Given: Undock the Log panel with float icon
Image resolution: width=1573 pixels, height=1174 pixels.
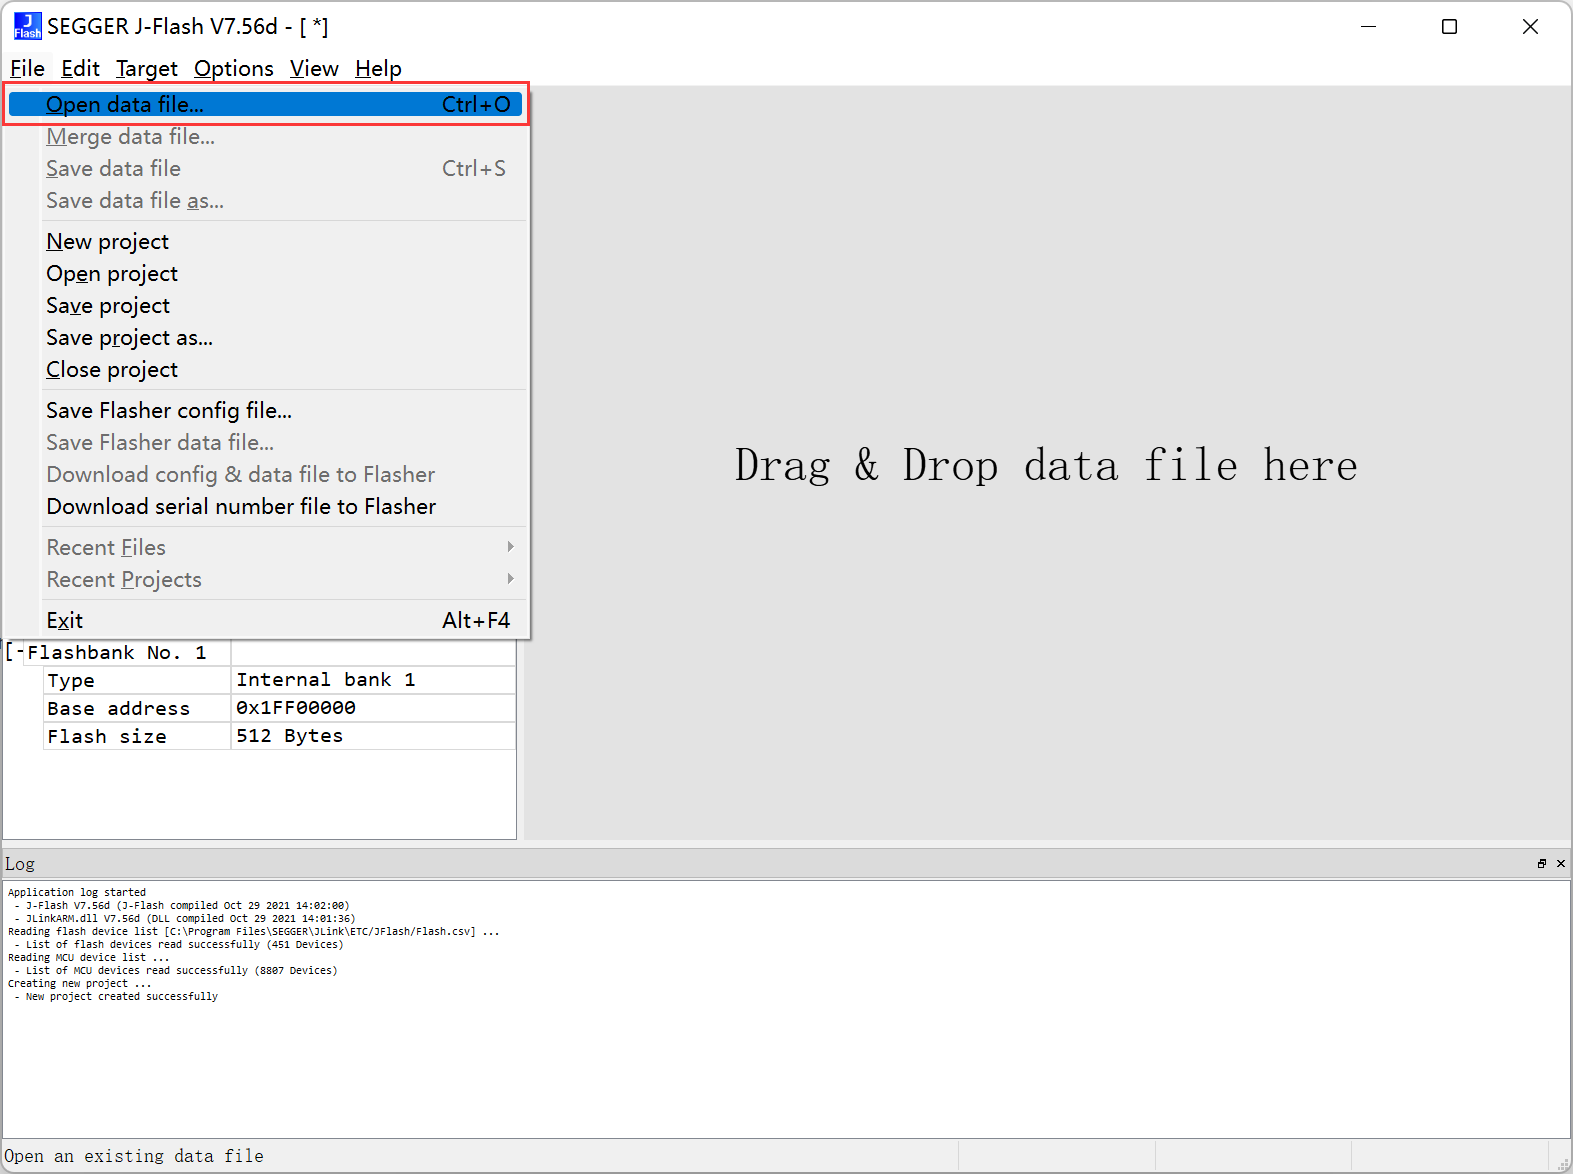Looking at the screenshot, I should point(1541,863).
